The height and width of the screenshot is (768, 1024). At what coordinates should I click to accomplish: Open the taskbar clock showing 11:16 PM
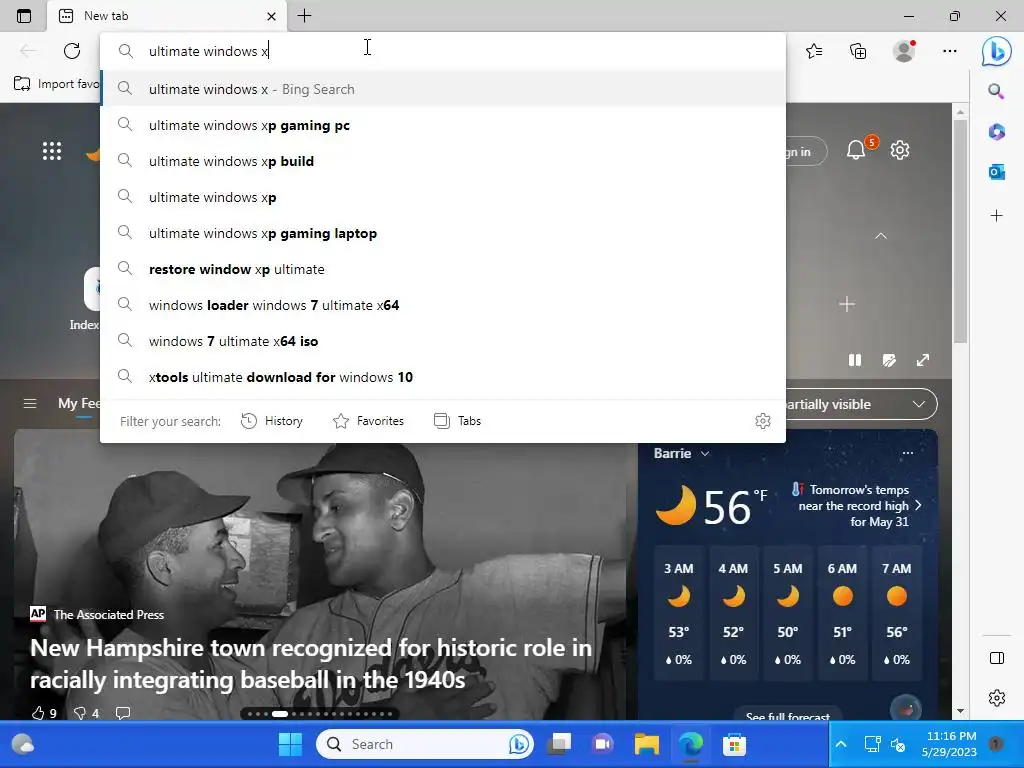pyautogui.click(x=951, y=744)
